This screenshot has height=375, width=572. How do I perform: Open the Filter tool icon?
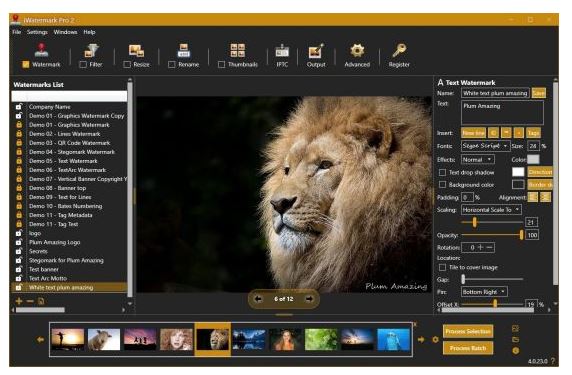pos(91,50)
